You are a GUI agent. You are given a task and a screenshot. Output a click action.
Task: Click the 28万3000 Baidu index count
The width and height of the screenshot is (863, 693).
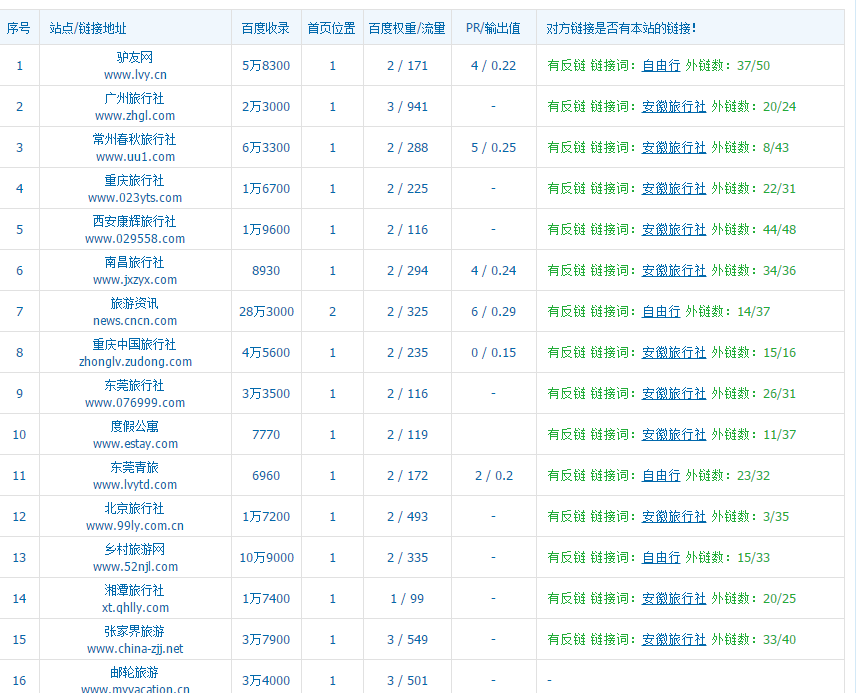(x=266, y=312)
